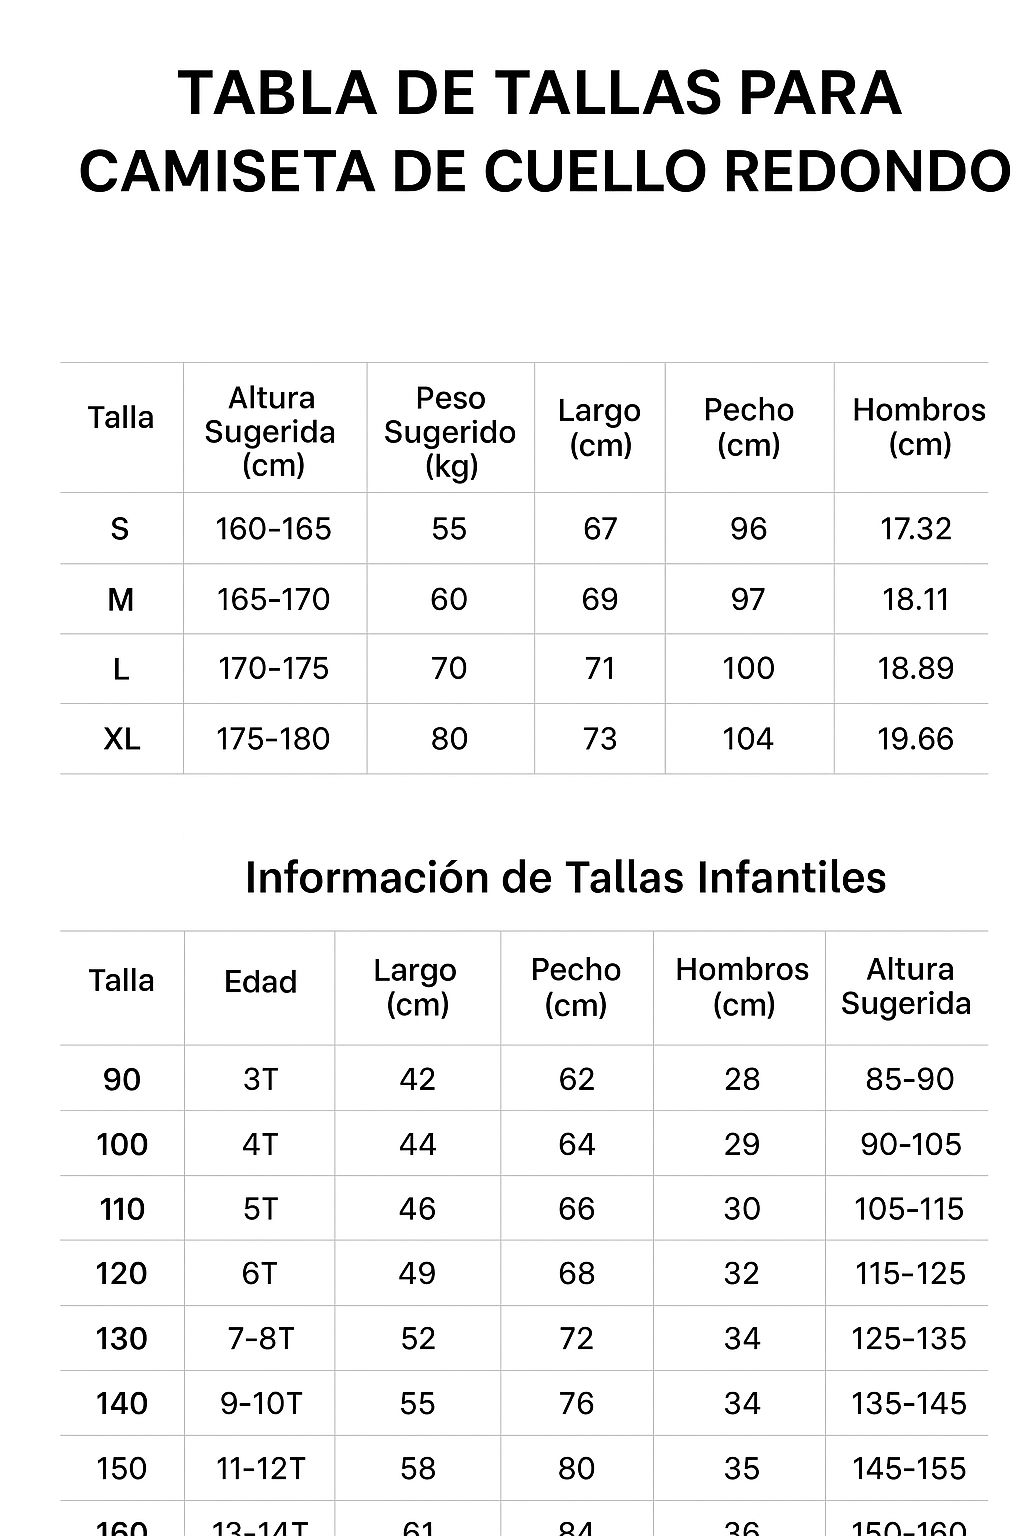
Task: Select the 'Hombros (cm)' header in adult table
Action: click(x=918, y=427)
